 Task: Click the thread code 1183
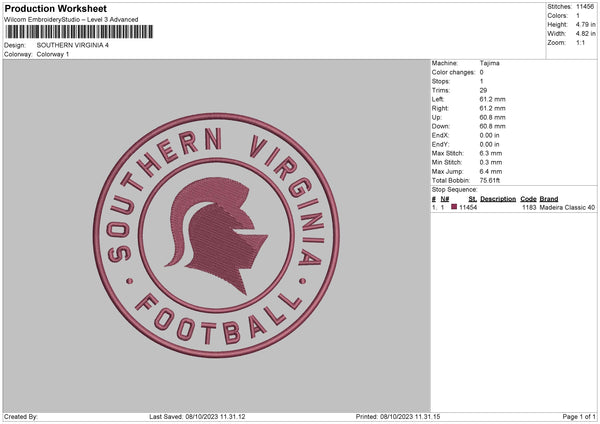tap(529, 207)
